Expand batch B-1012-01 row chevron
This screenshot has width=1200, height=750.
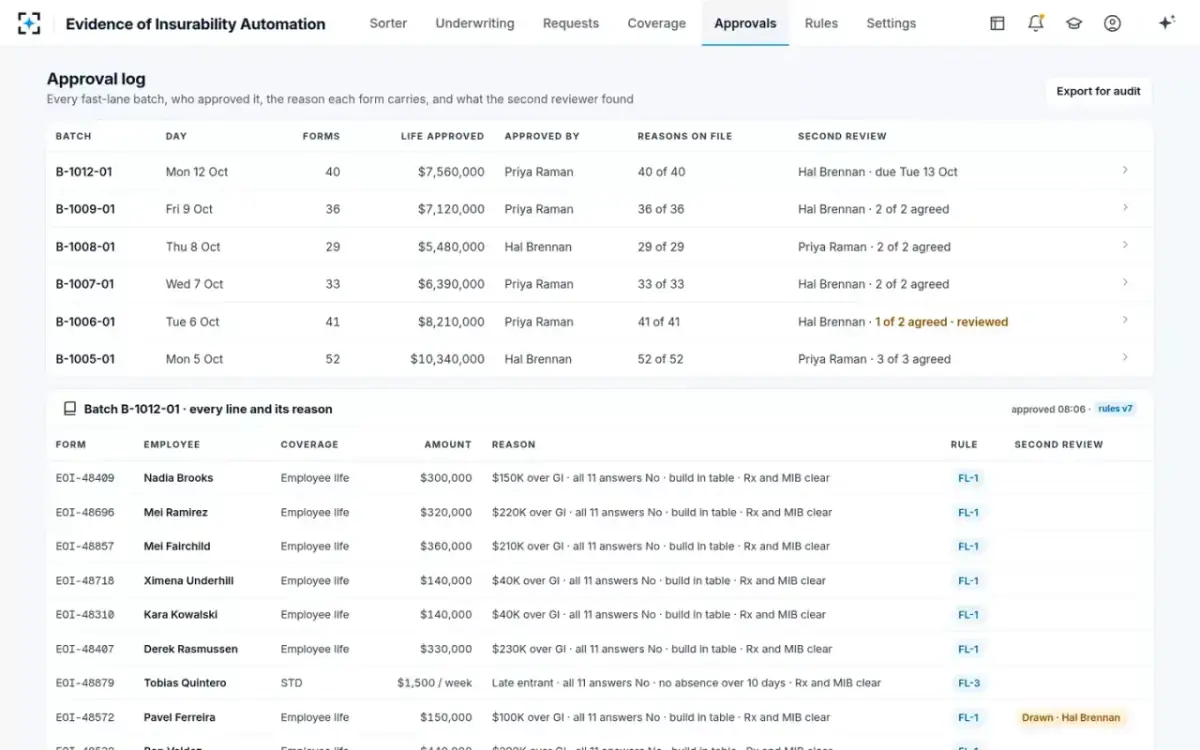coord(1125,170)
